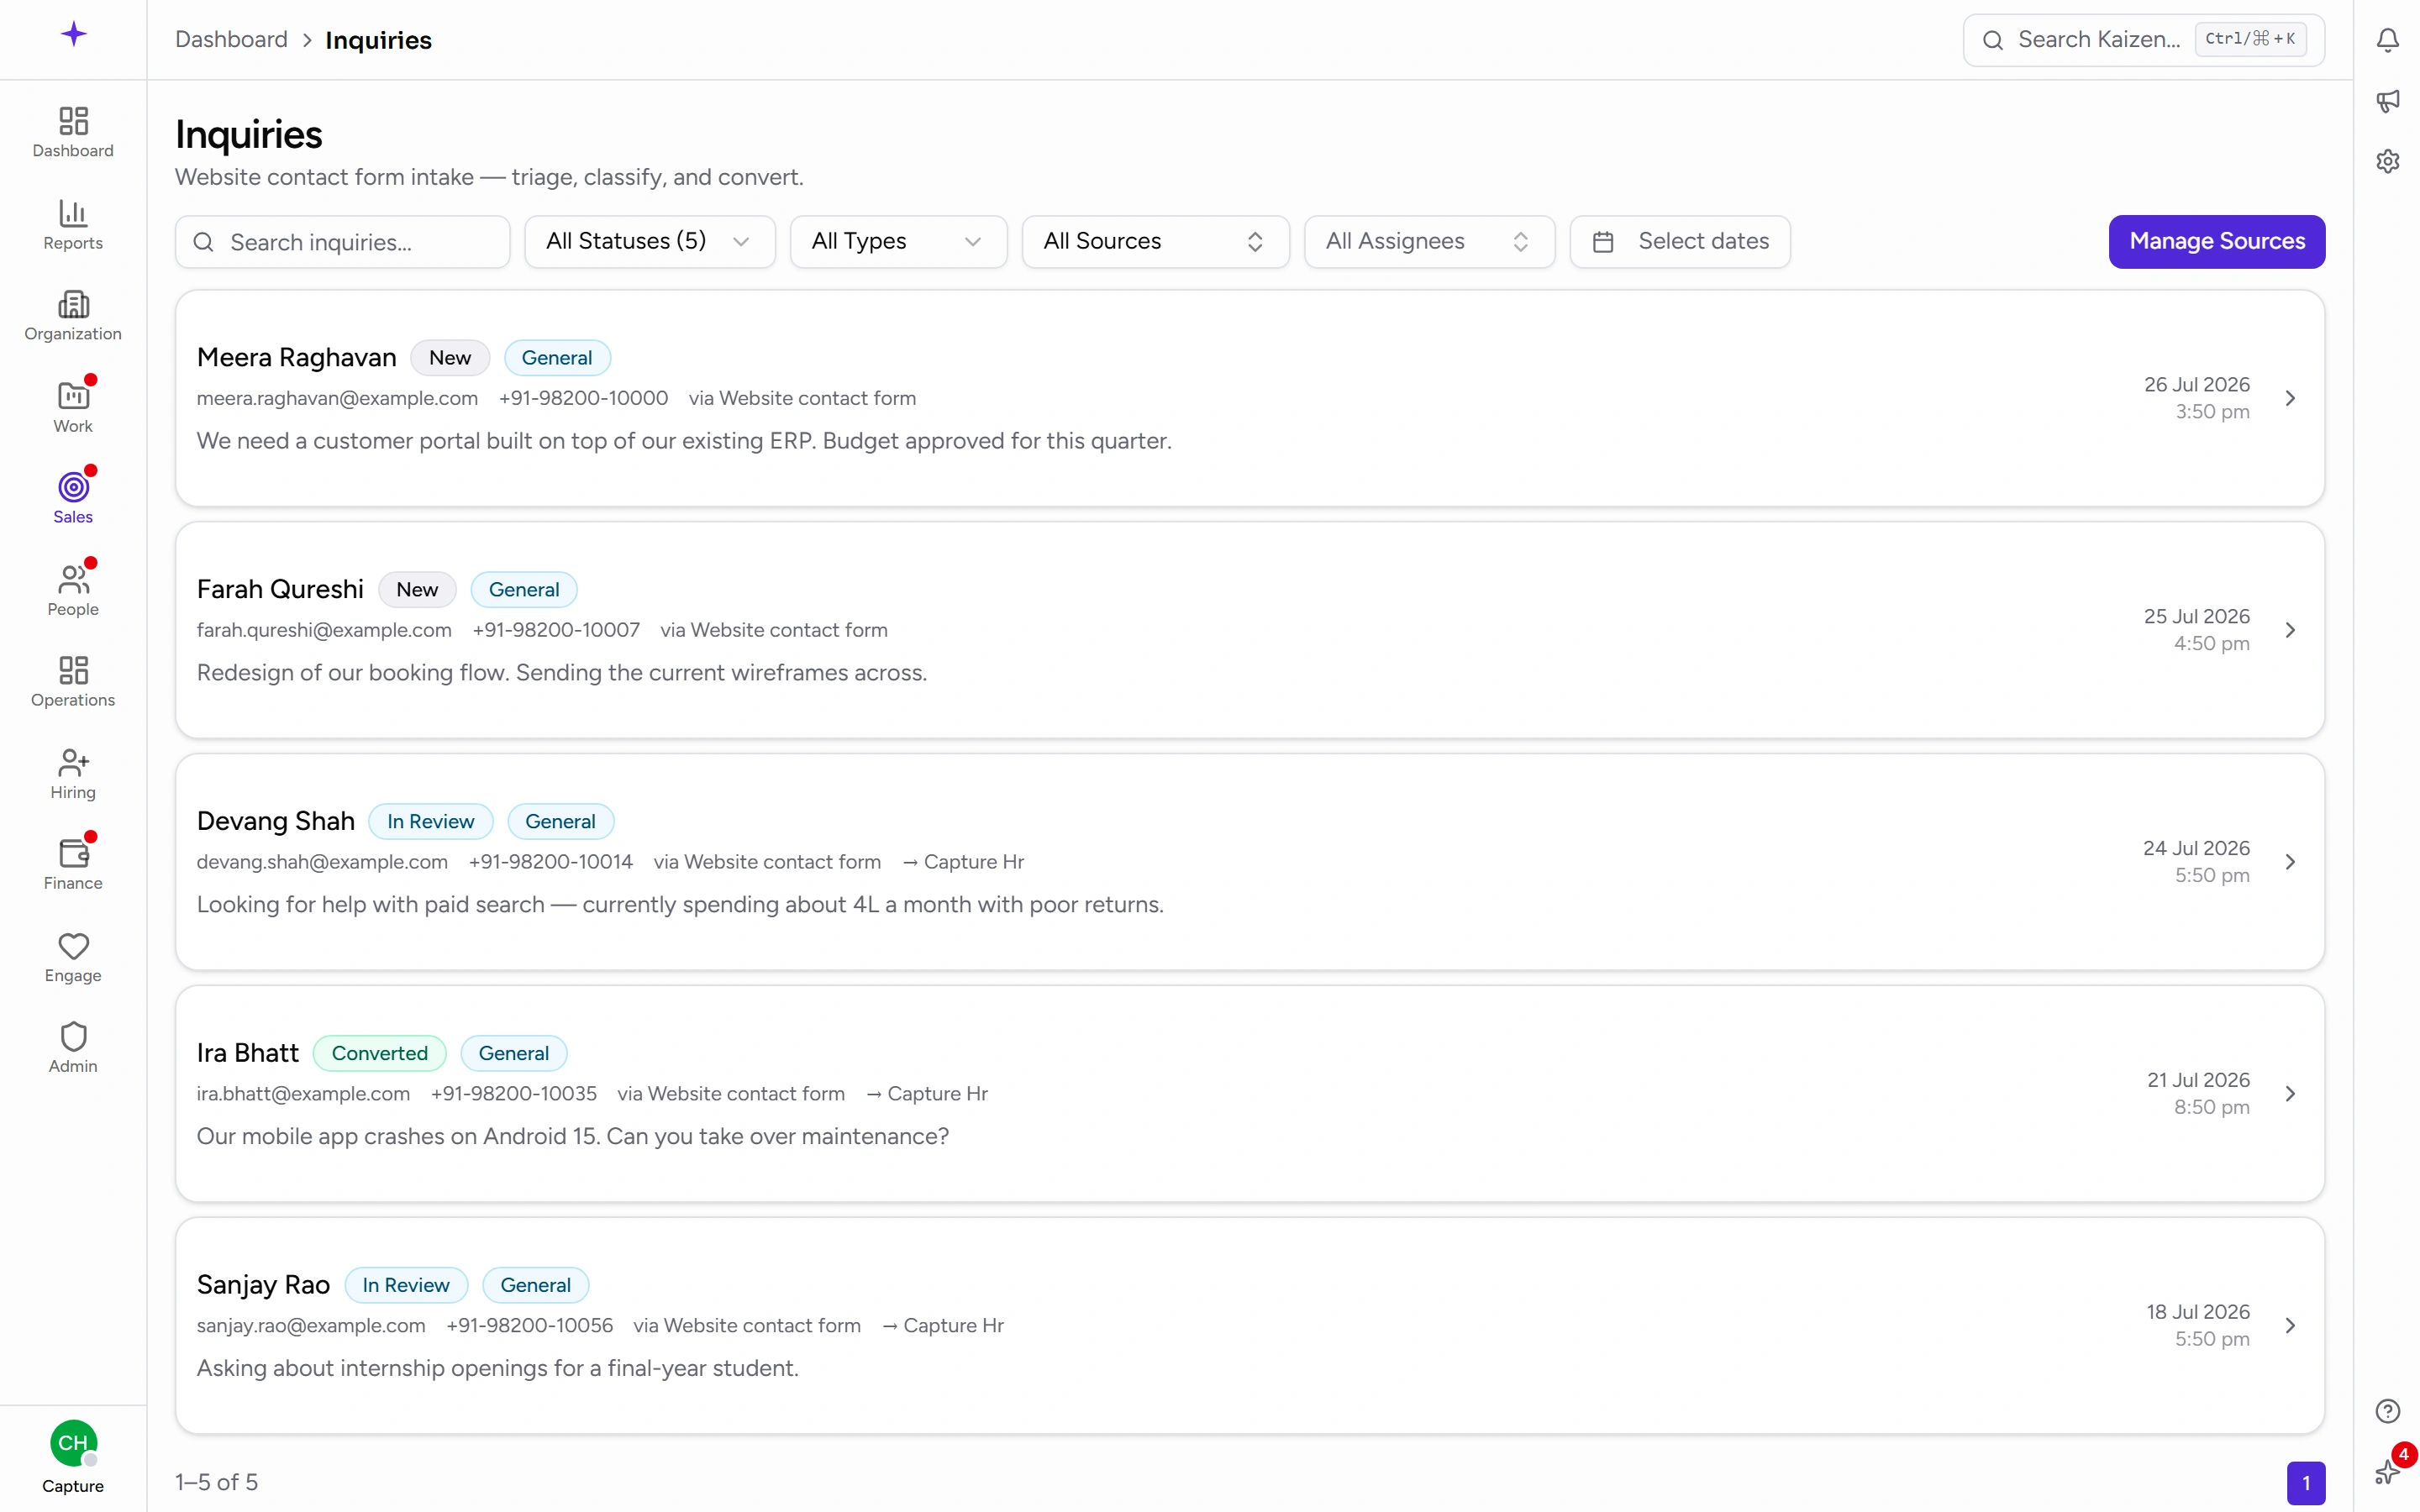Click the 21 Jul 2026 date
Screen dimensions: 2420x1512
pos(2198,1081)
